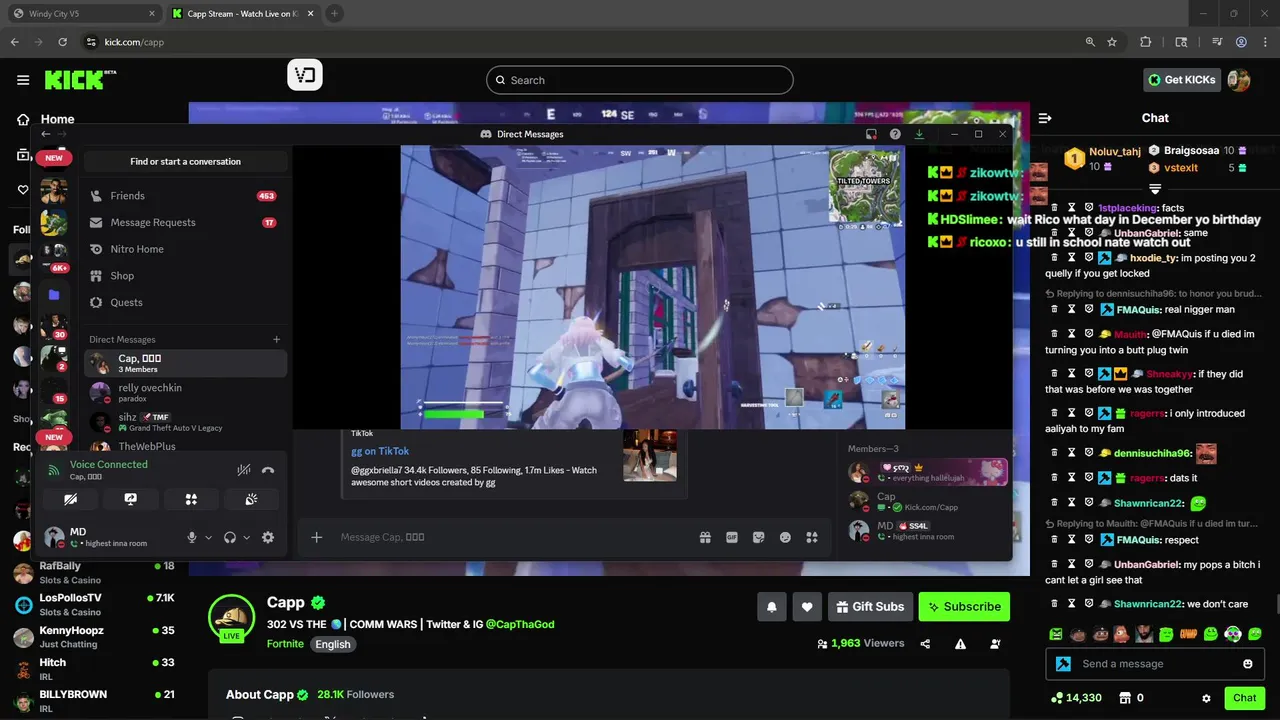Viewport: 1280px width, 720px height.
Task: Toggle Discord noise suppression icon
Action: coord(243,470)
